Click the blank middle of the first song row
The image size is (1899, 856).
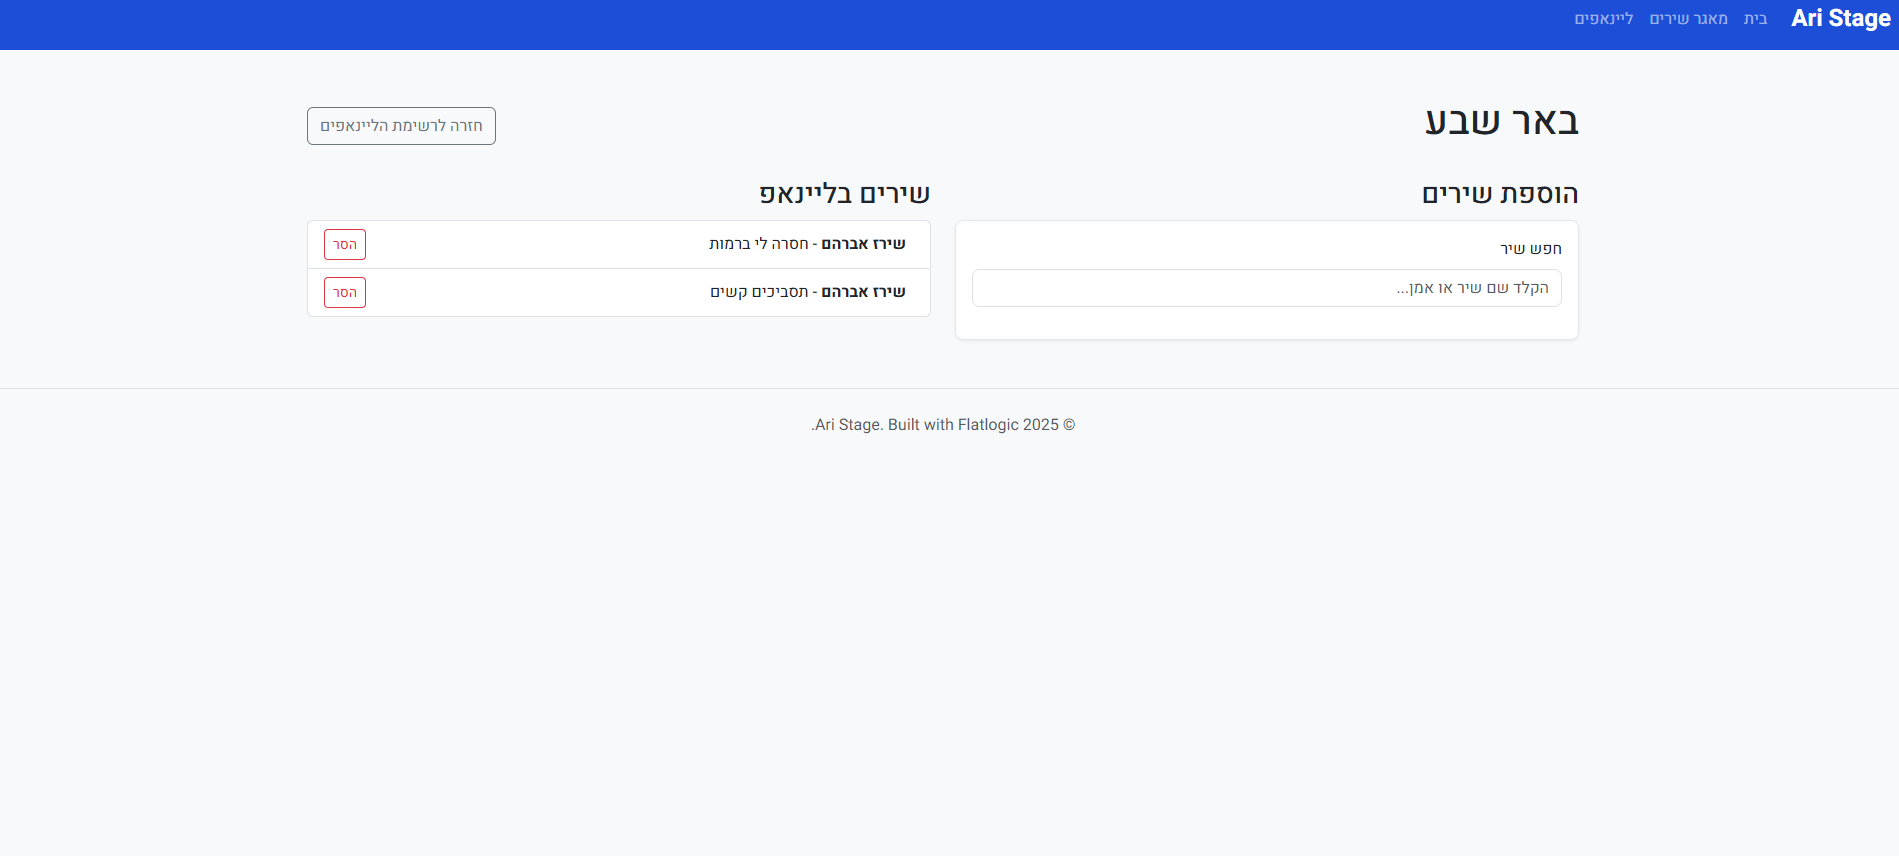coord(540,245)
